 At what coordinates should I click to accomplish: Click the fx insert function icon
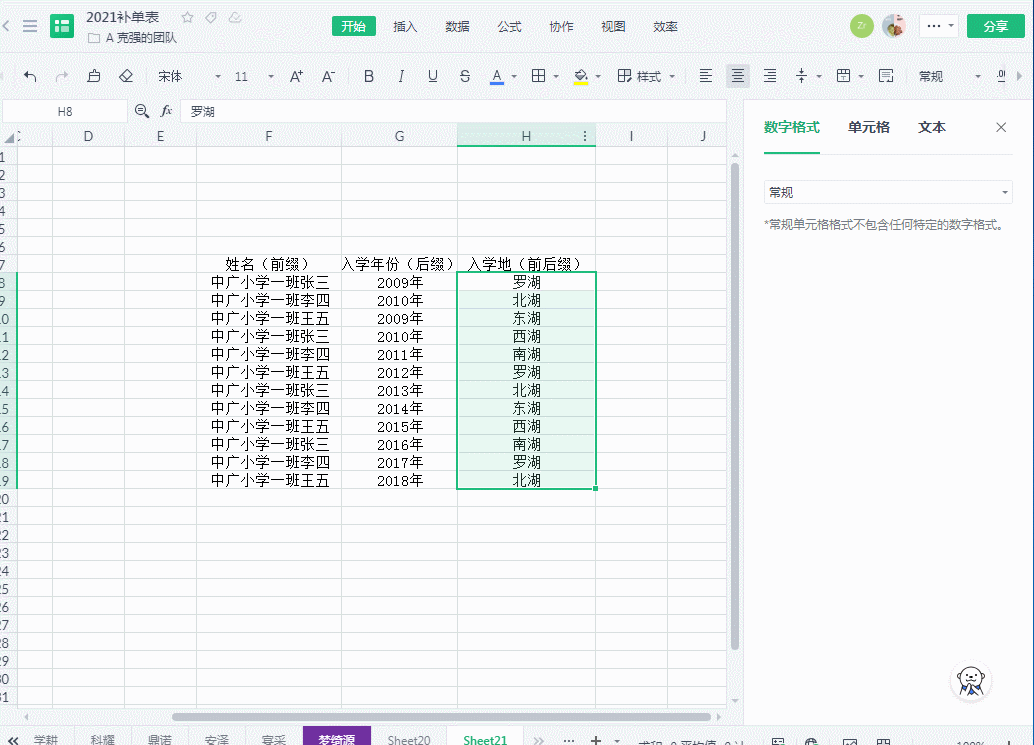[166, 111]
